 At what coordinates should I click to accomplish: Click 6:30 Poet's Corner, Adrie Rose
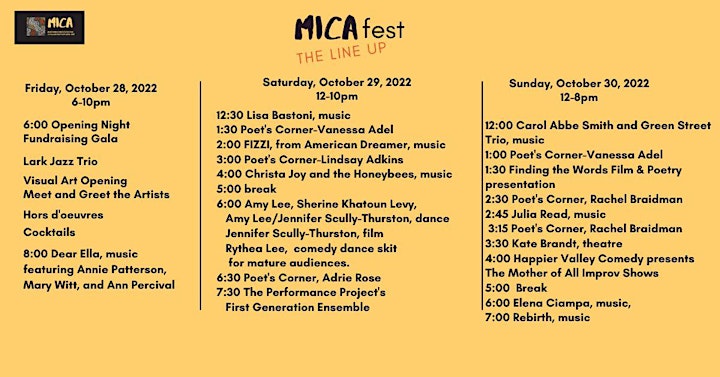tap(298, 278)
